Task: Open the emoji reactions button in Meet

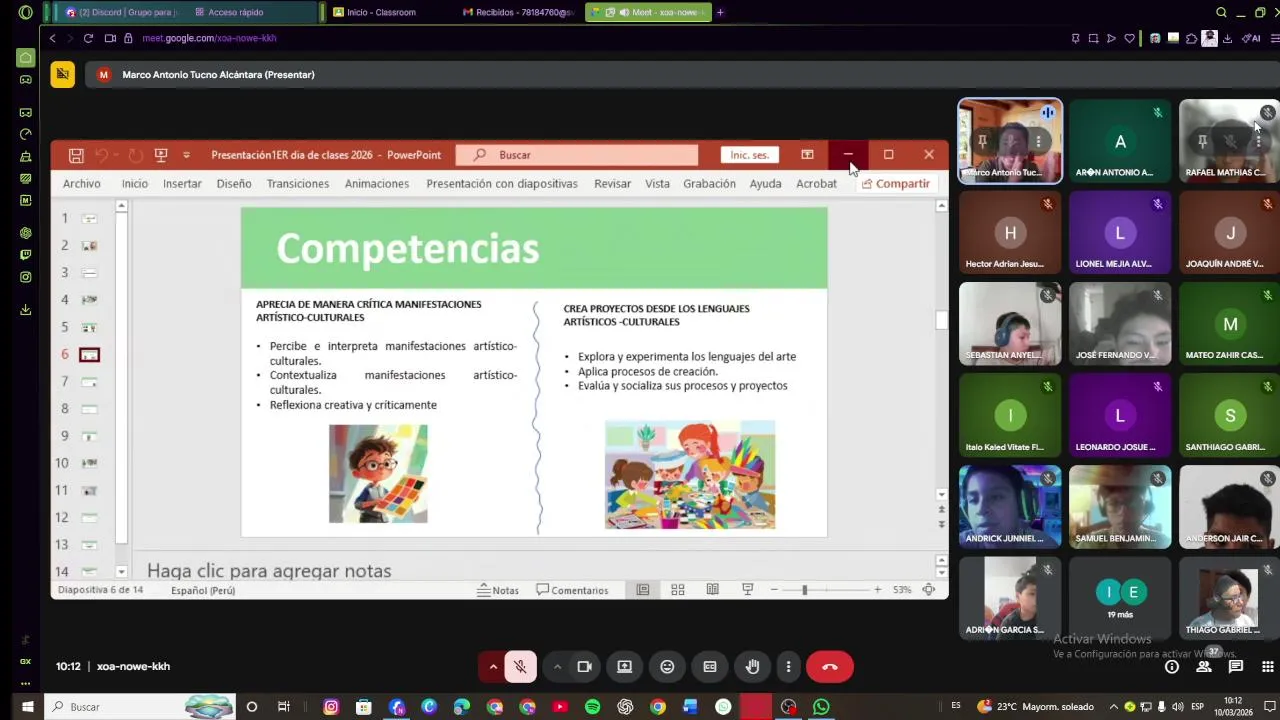Action: 667,667
